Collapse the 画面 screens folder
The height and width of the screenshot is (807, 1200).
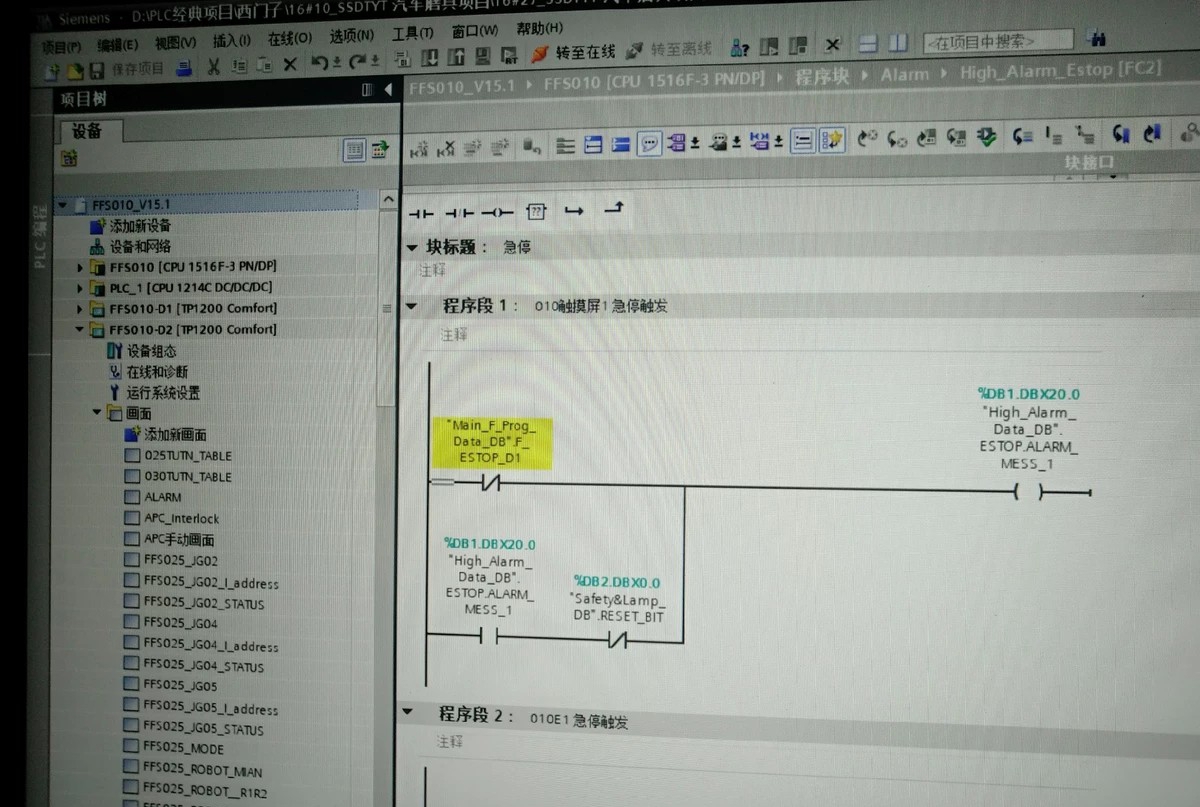(98, 413)
